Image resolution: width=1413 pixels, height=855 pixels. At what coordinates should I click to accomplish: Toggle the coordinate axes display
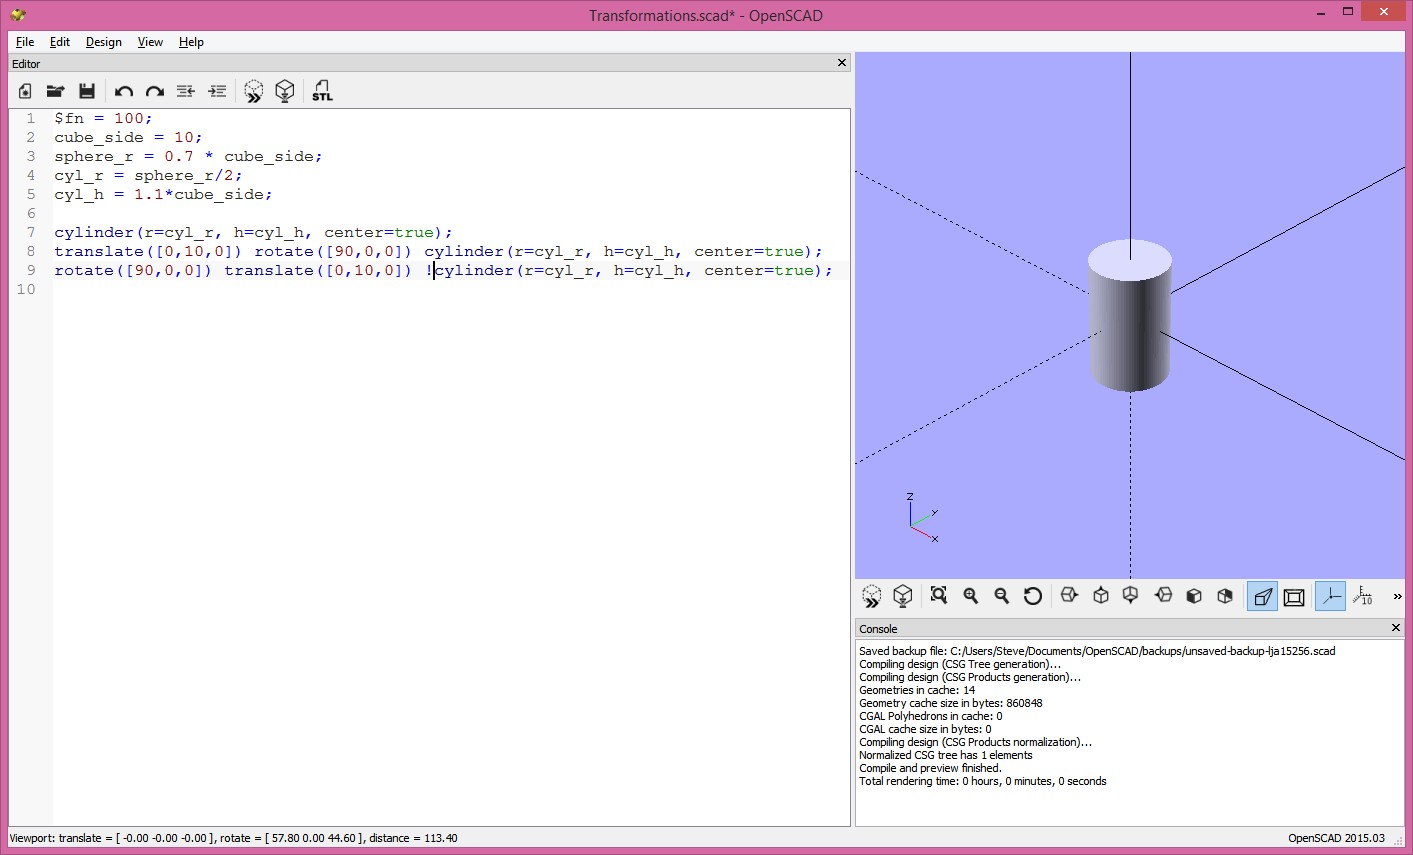tap(1330, 595)
